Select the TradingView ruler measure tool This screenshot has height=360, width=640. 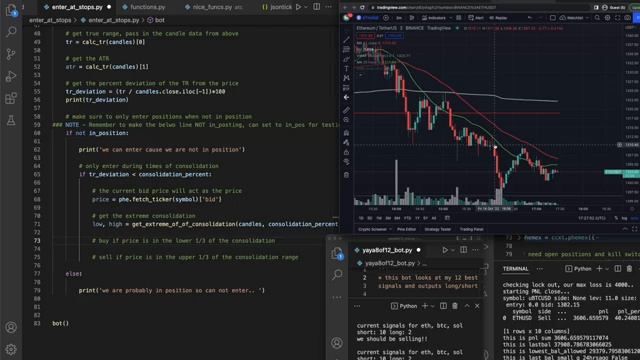coord(346,110)
